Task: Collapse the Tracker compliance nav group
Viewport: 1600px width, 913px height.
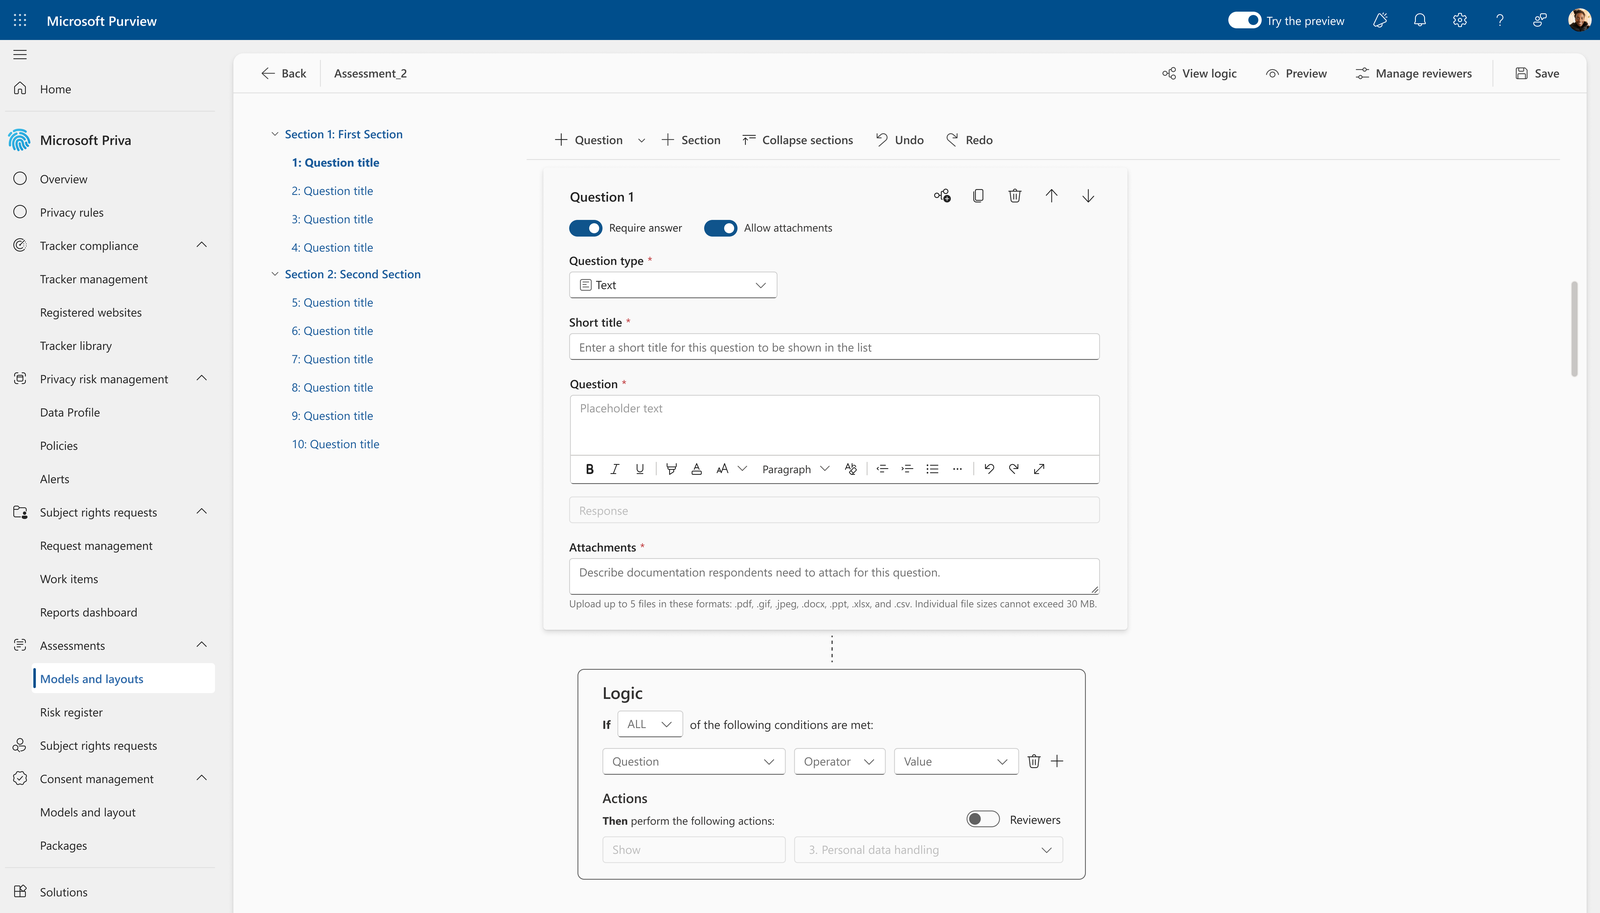Action: pos(202,245)
